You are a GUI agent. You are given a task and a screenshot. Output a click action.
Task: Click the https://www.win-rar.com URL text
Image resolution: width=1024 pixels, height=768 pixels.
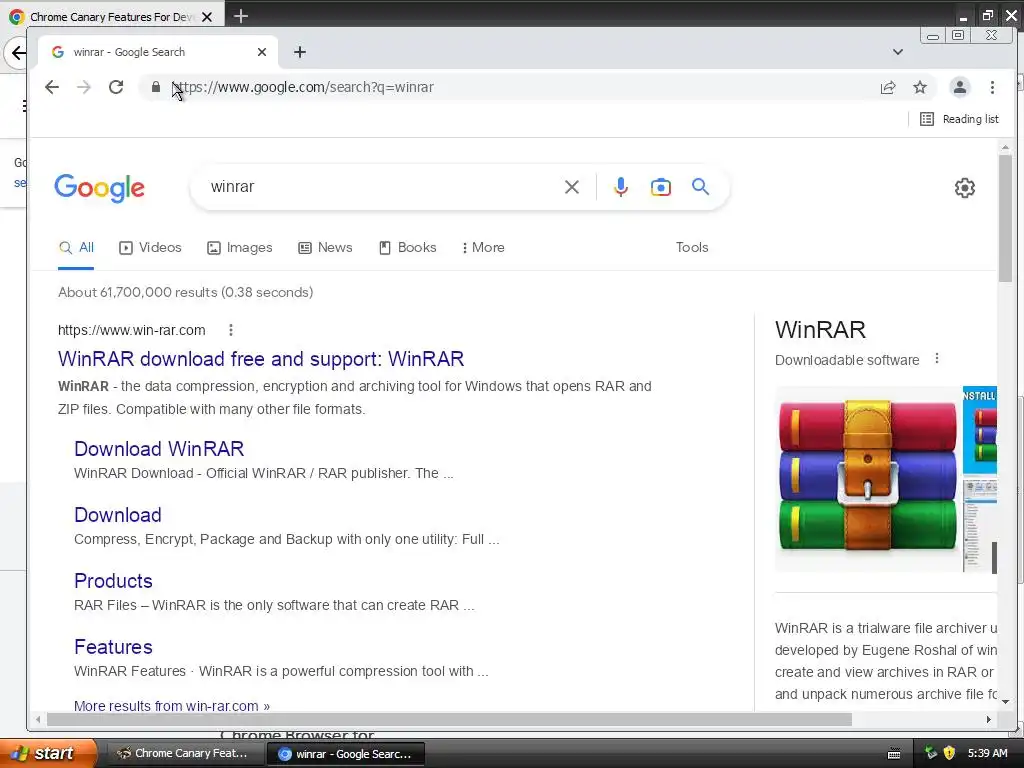point(132,330)
